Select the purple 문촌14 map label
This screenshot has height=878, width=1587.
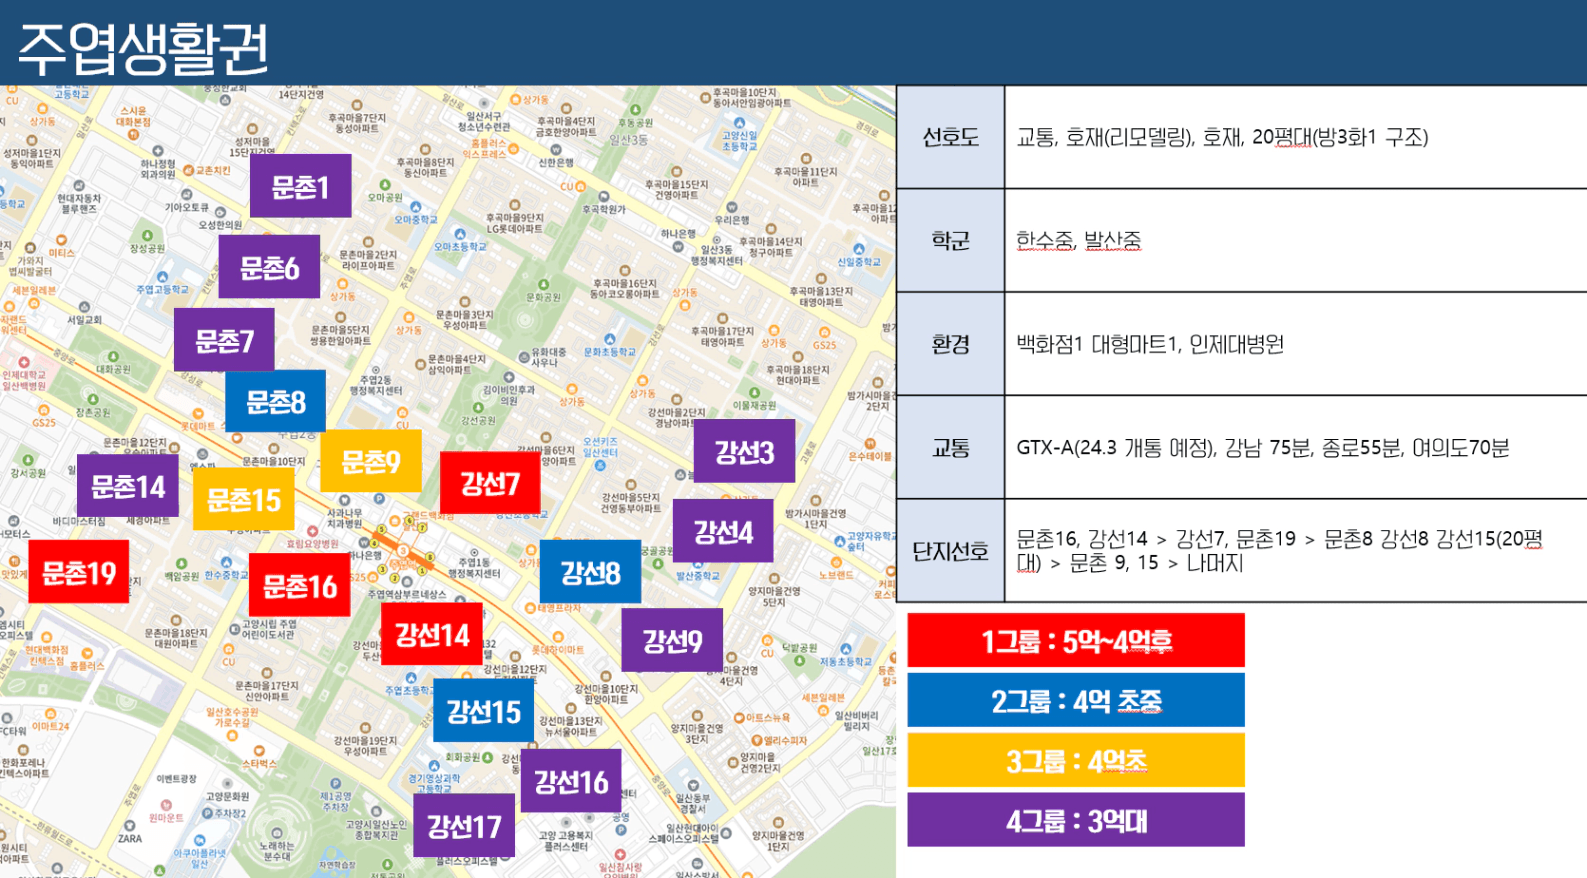[x=128, y=486]
